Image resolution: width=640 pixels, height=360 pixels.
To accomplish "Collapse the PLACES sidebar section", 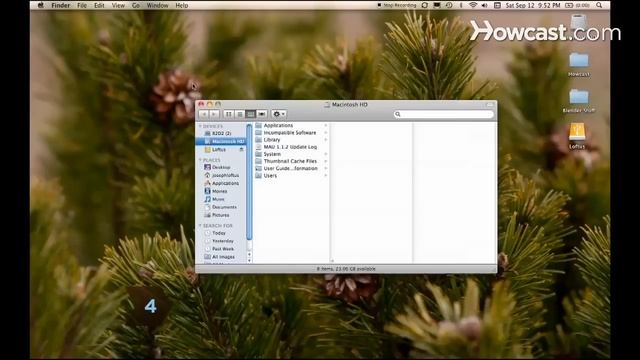I will tap(200, 160).
